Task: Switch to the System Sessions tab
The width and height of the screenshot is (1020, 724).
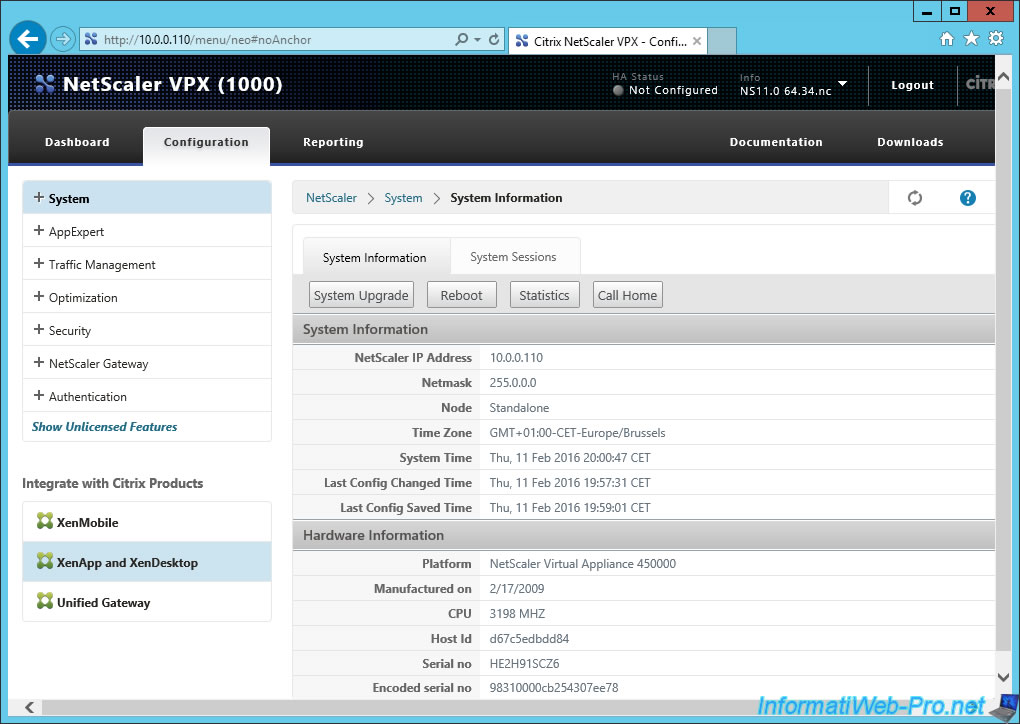Action: (513, 257)
